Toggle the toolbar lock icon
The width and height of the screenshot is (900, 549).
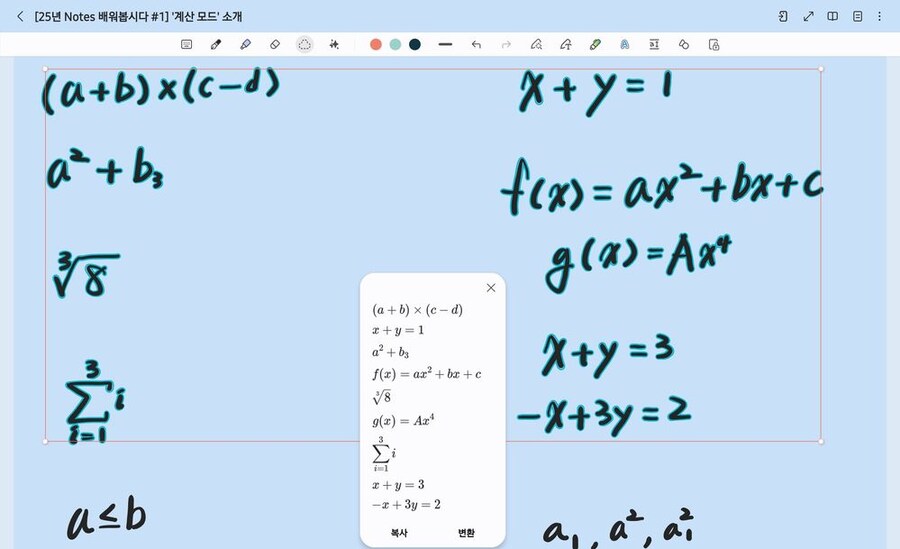pyautogui.click(x=713, y=44)
